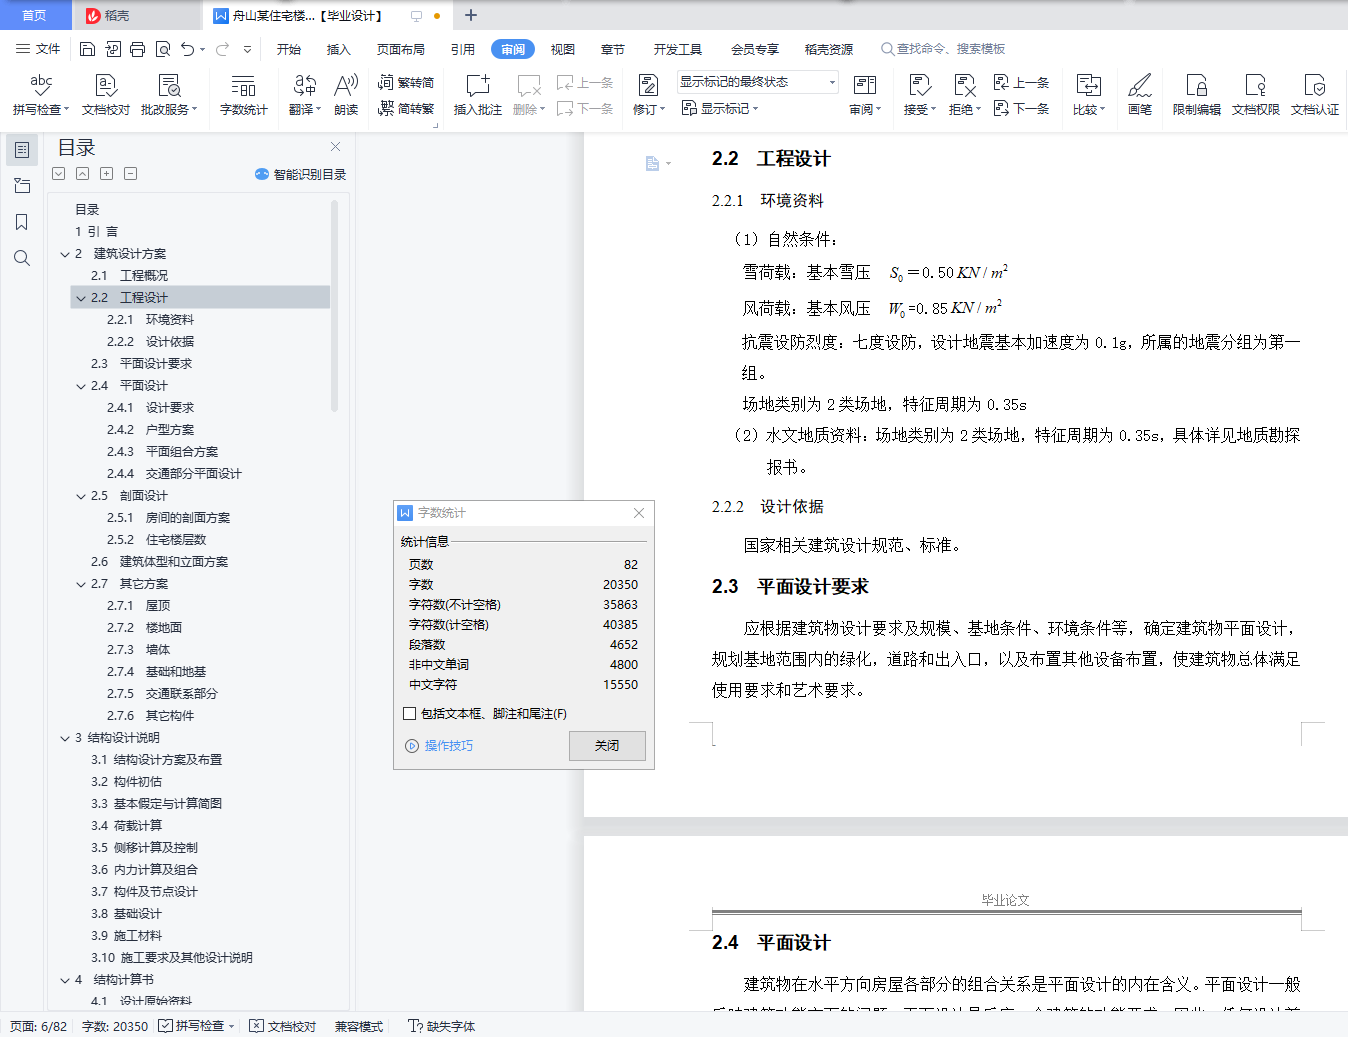Add a new tab with plus button
This screenshot has width=1348, height=1037.
(x=471, y=15)
